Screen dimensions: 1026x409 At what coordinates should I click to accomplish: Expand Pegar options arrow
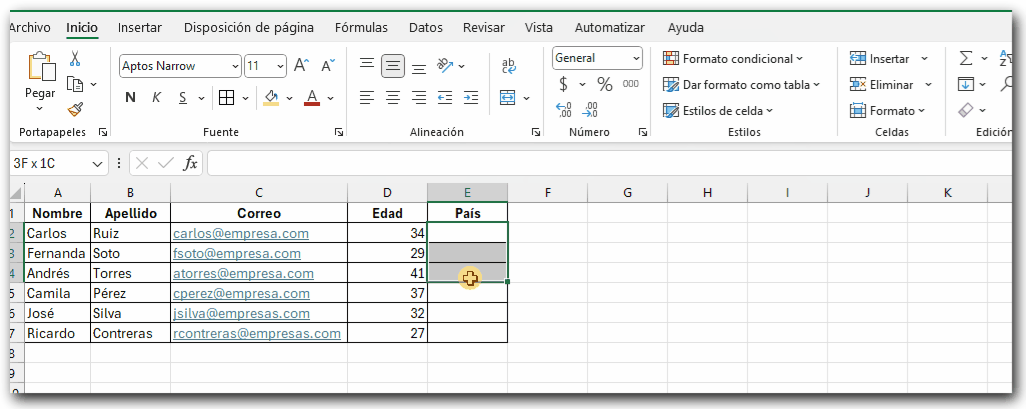[x=40, y=109]
